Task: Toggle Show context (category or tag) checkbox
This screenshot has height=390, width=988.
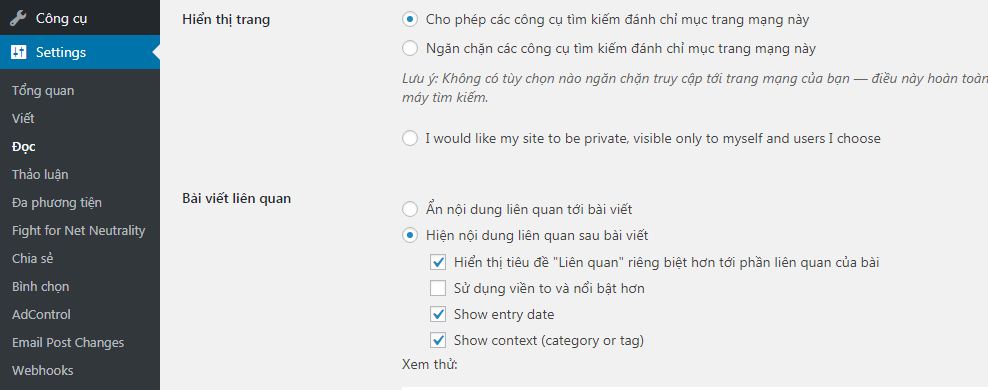Action: click(x=438, y=340)
